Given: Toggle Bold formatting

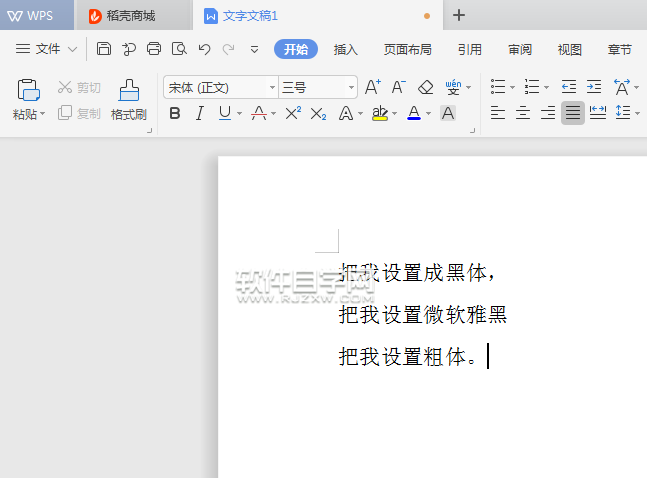Looking at the screenshot, I should (175, 113).
